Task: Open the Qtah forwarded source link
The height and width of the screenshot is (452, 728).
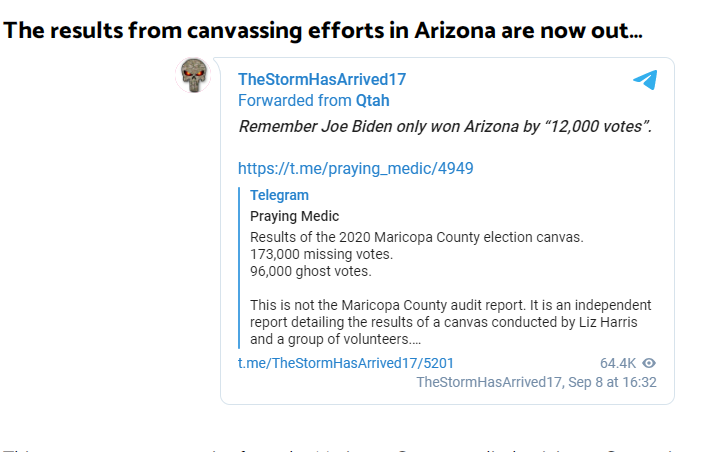Action: point(372,100)
